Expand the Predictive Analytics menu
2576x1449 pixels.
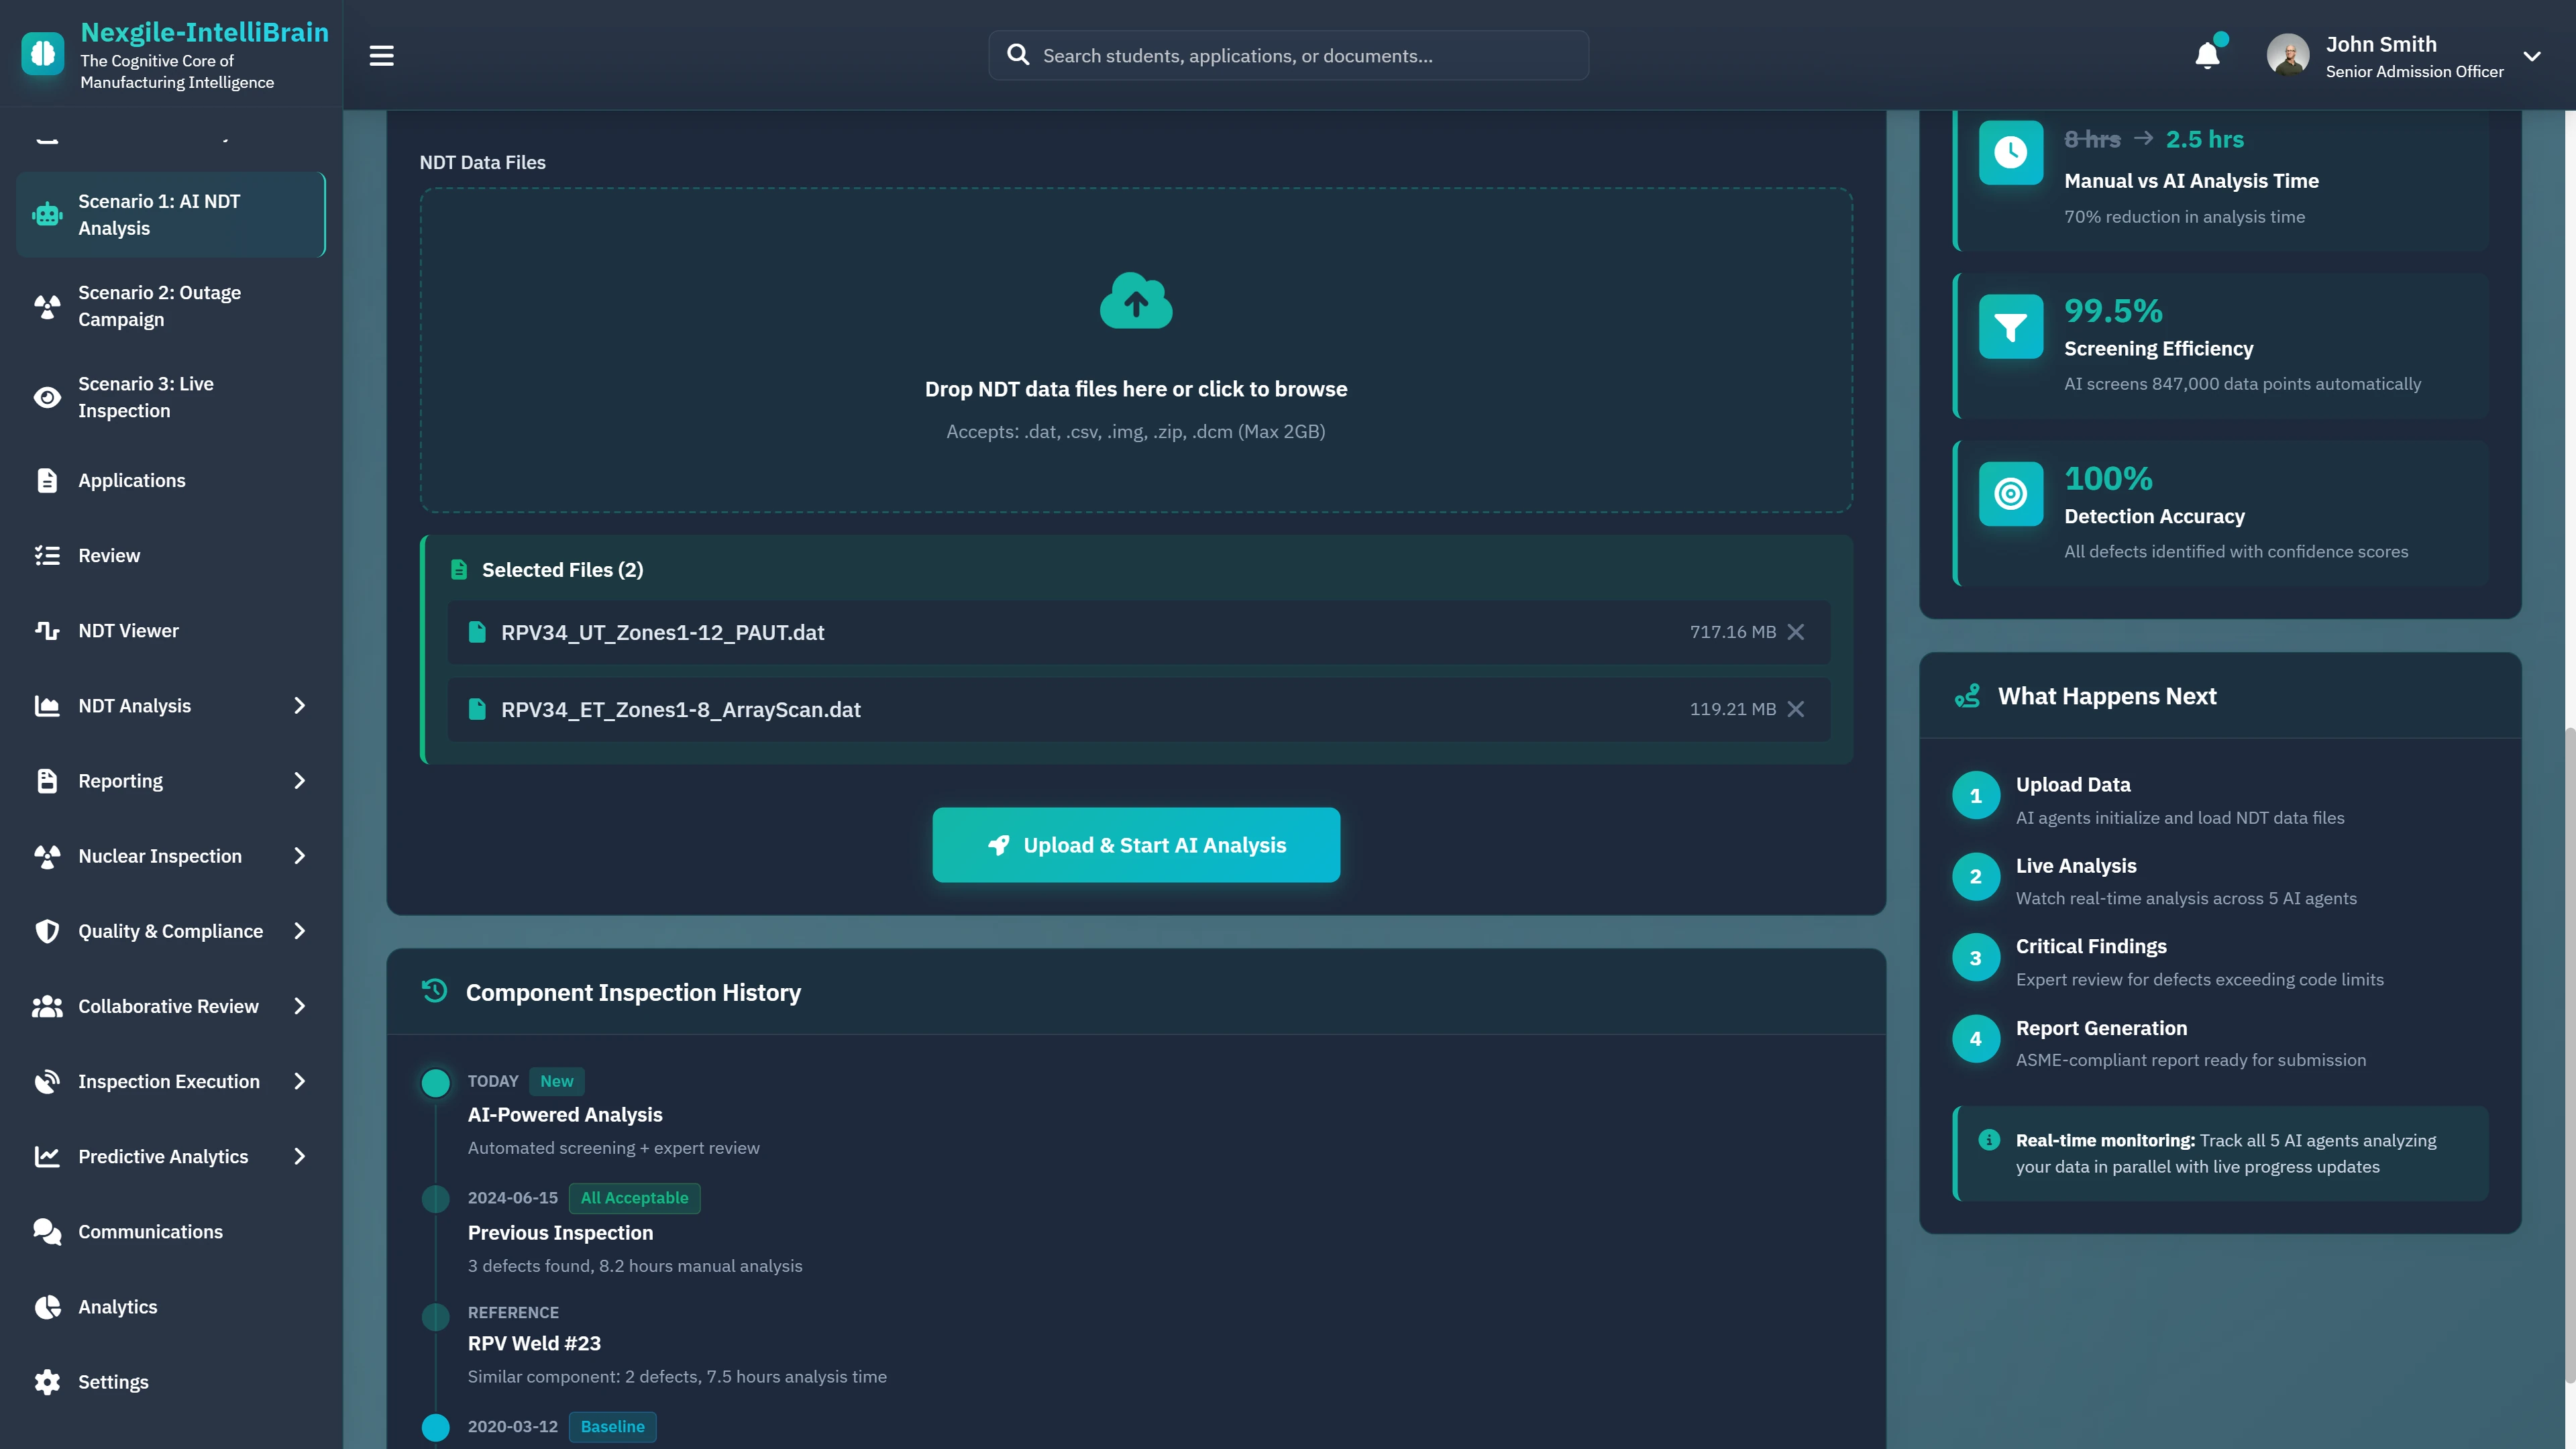point(299,1156)
